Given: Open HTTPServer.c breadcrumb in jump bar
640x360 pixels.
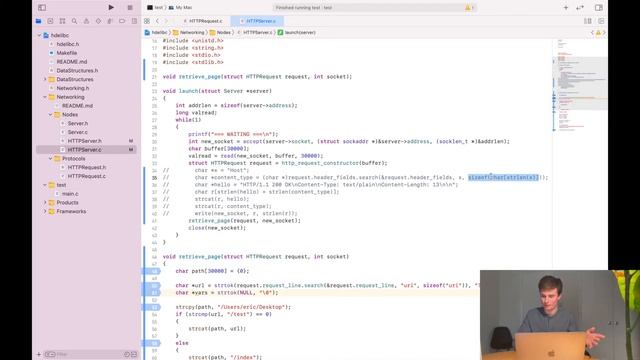Looking at the screenshot, I should coord(255,32).
